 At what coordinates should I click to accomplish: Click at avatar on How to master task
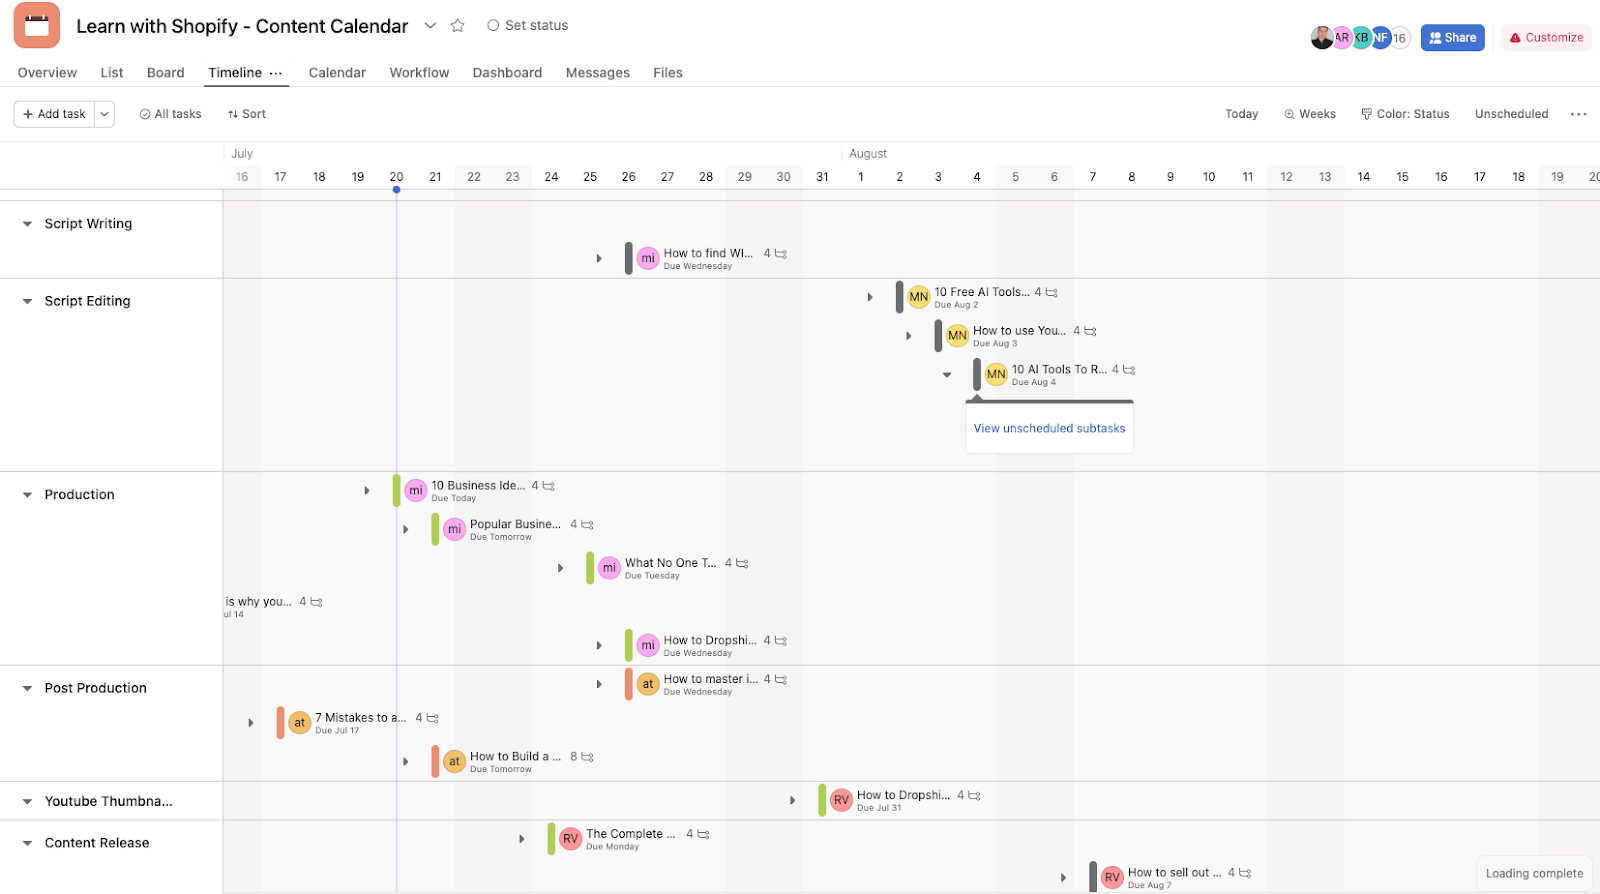click(x=648, y=684)
